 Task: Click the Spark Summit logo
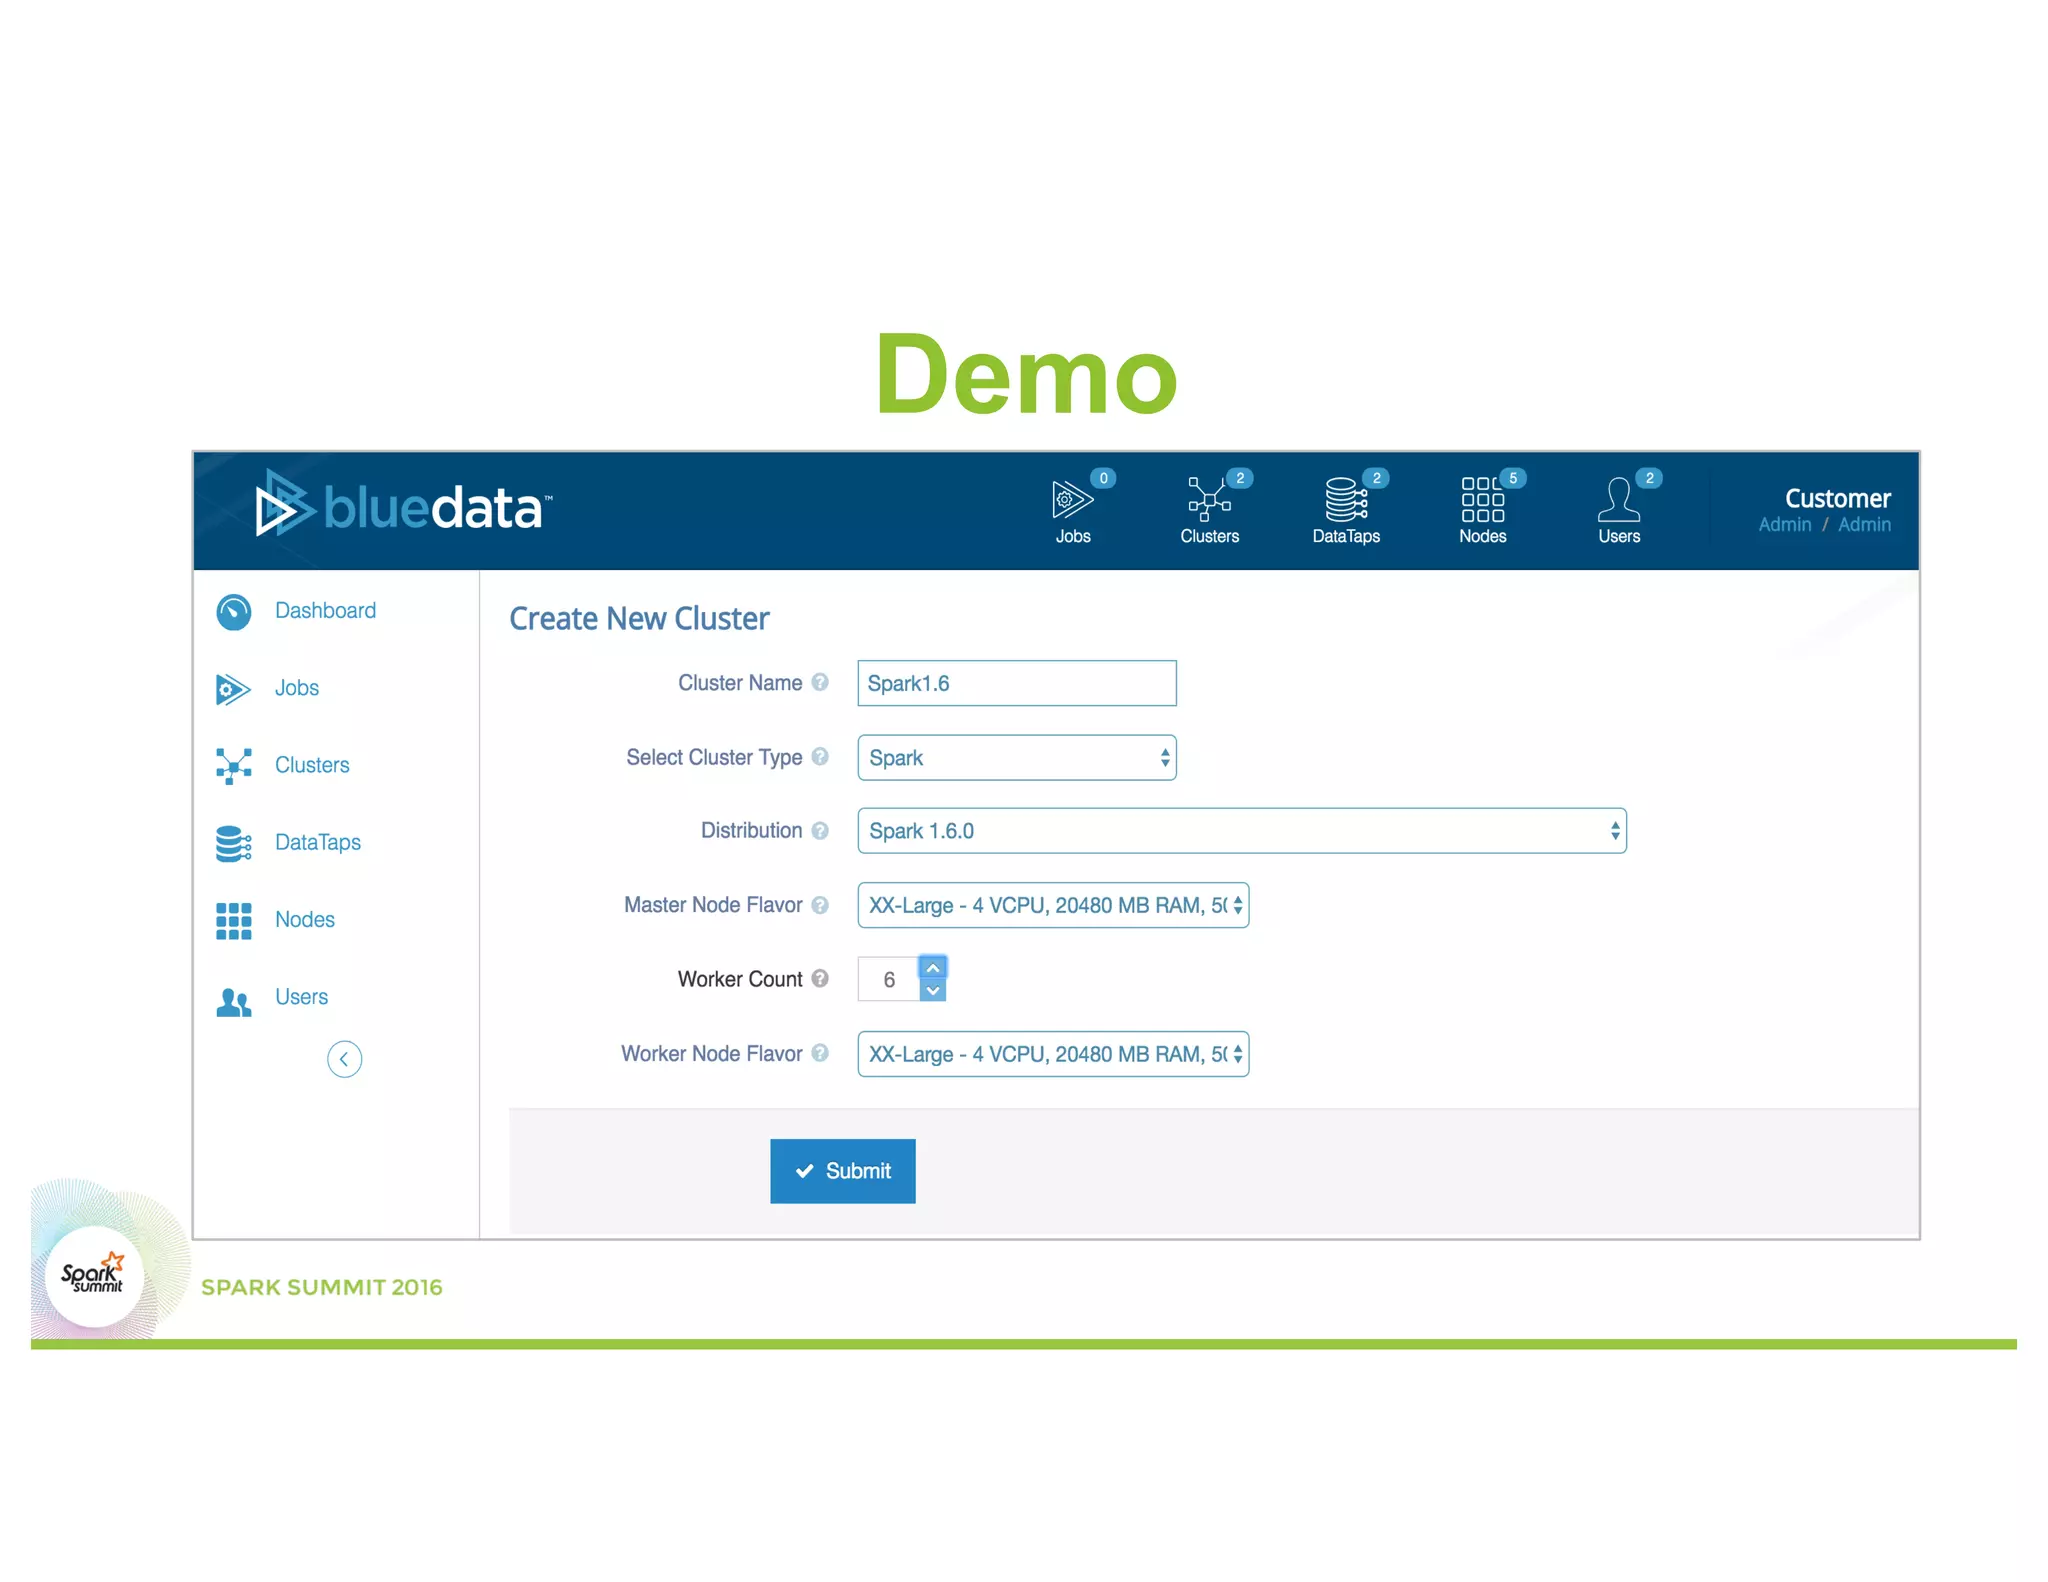point(93,1276)
